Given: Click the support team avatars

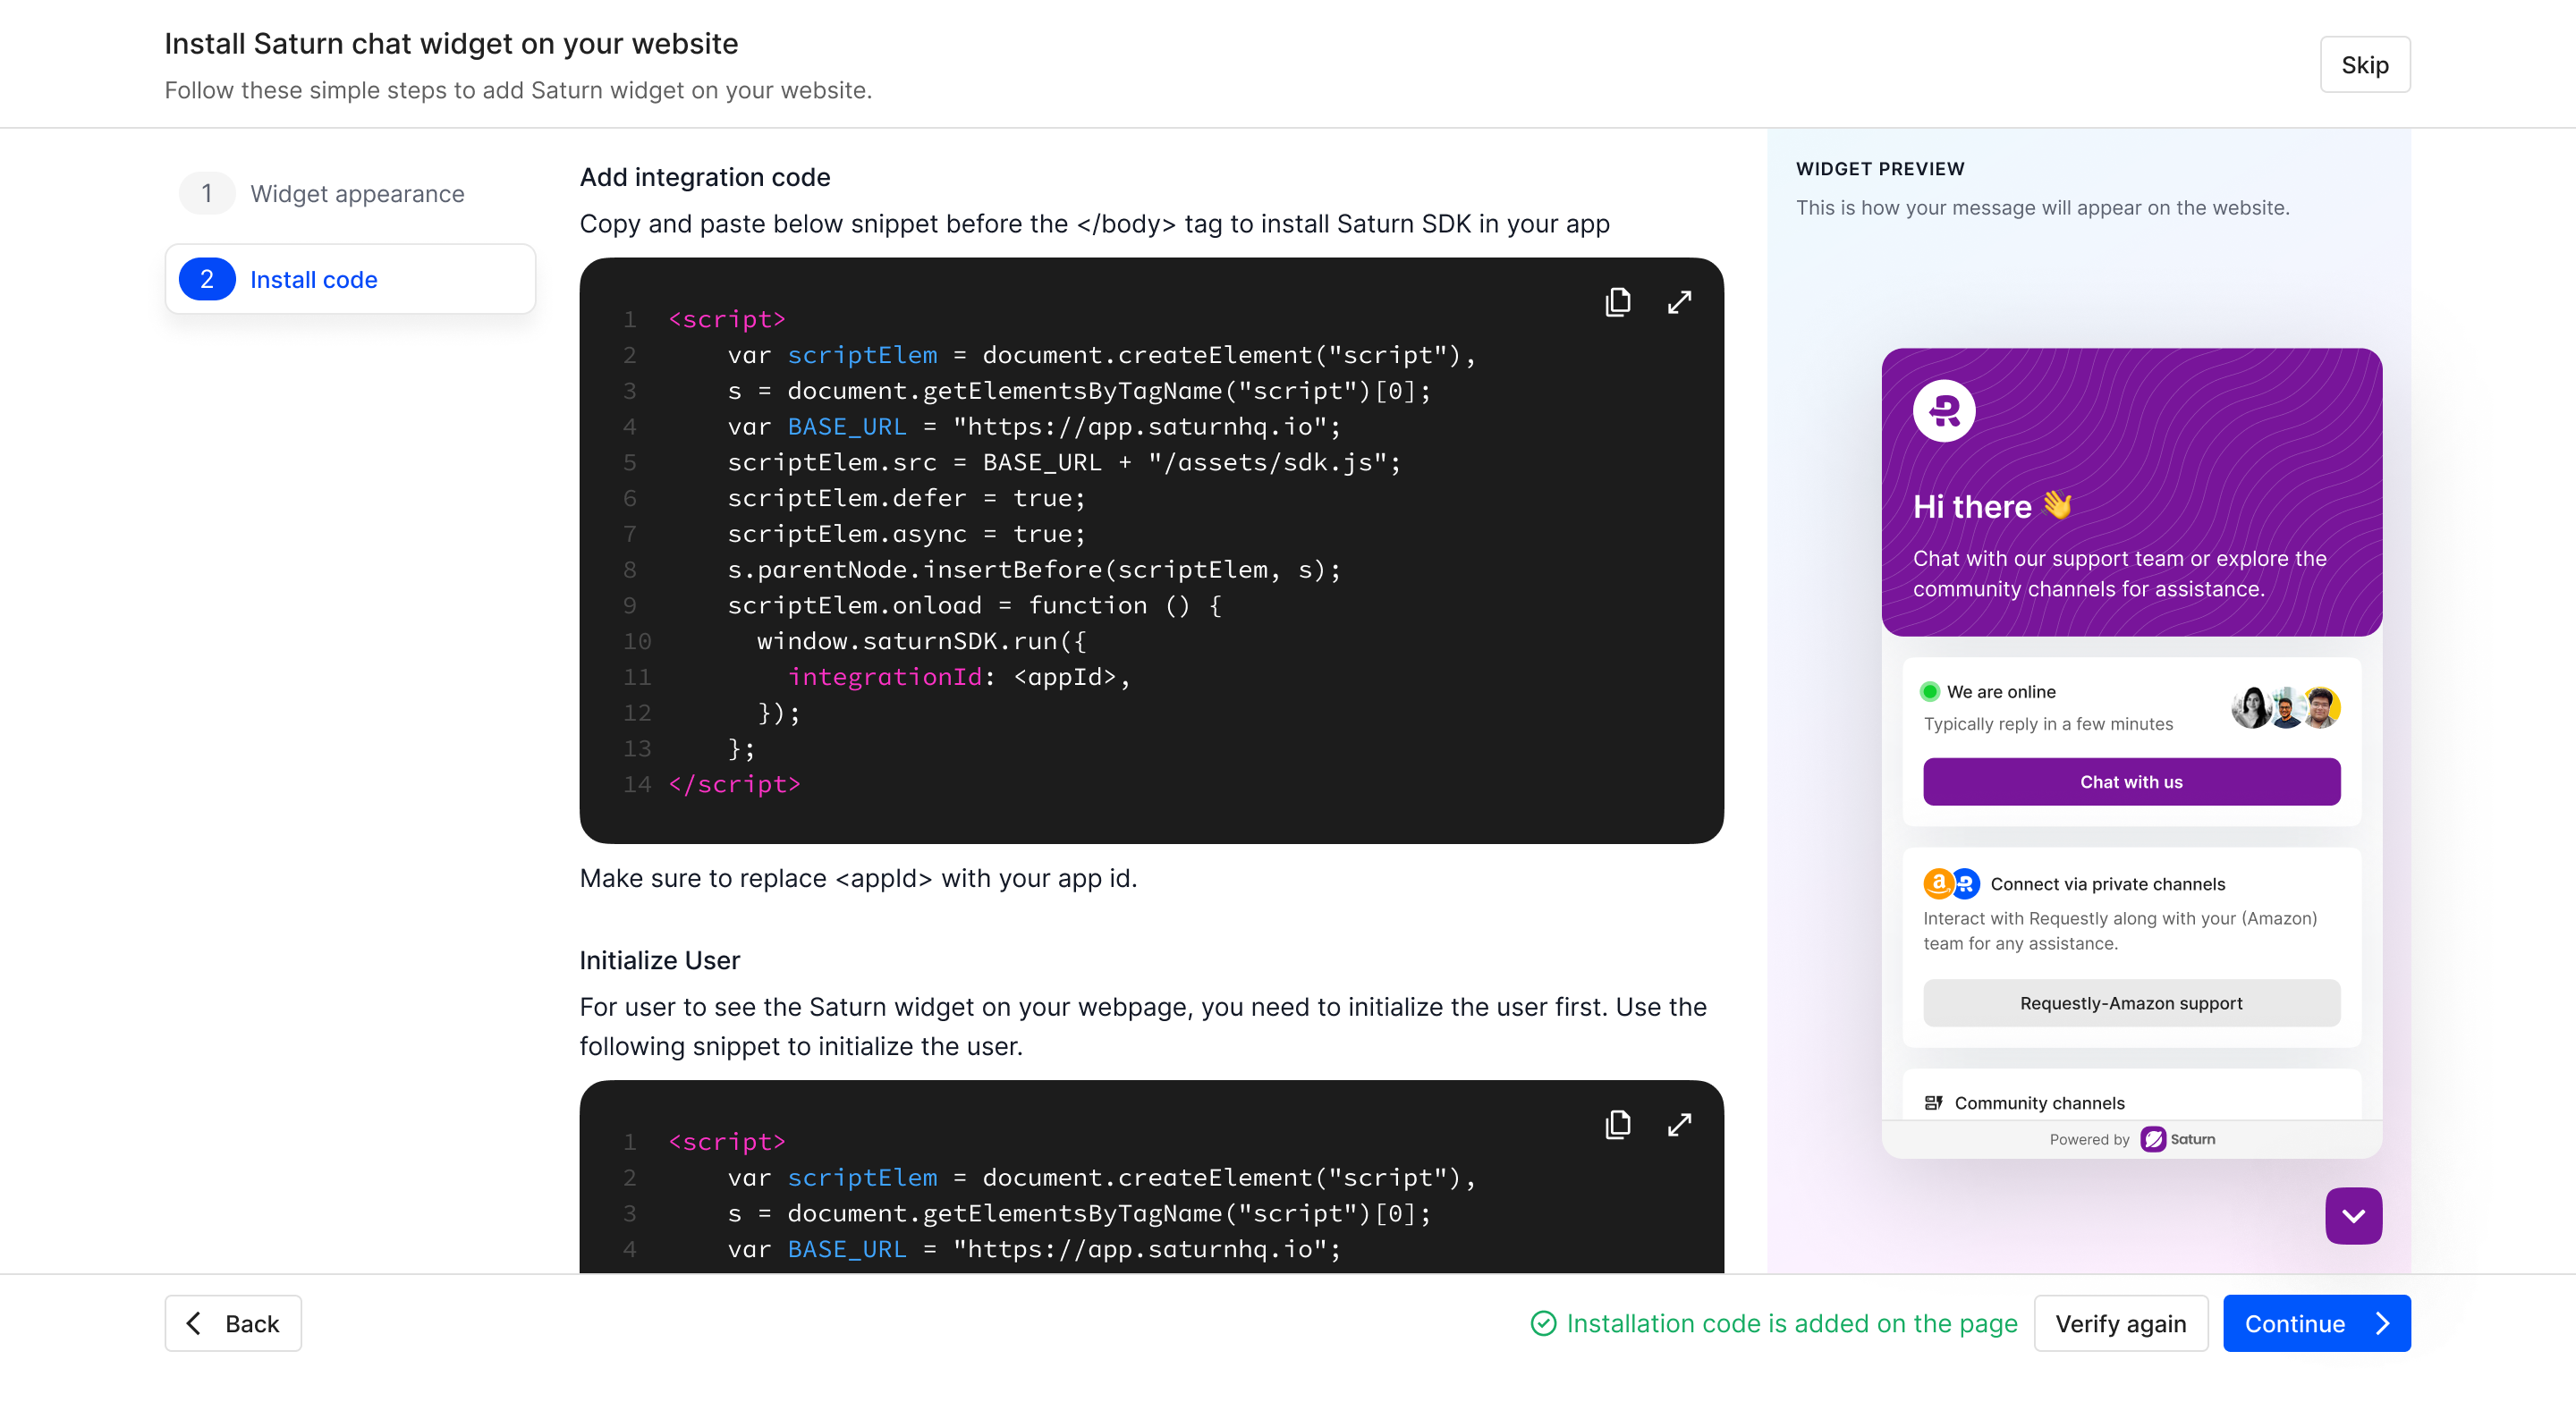Looking at the screenshot, I should [2286, 708].
